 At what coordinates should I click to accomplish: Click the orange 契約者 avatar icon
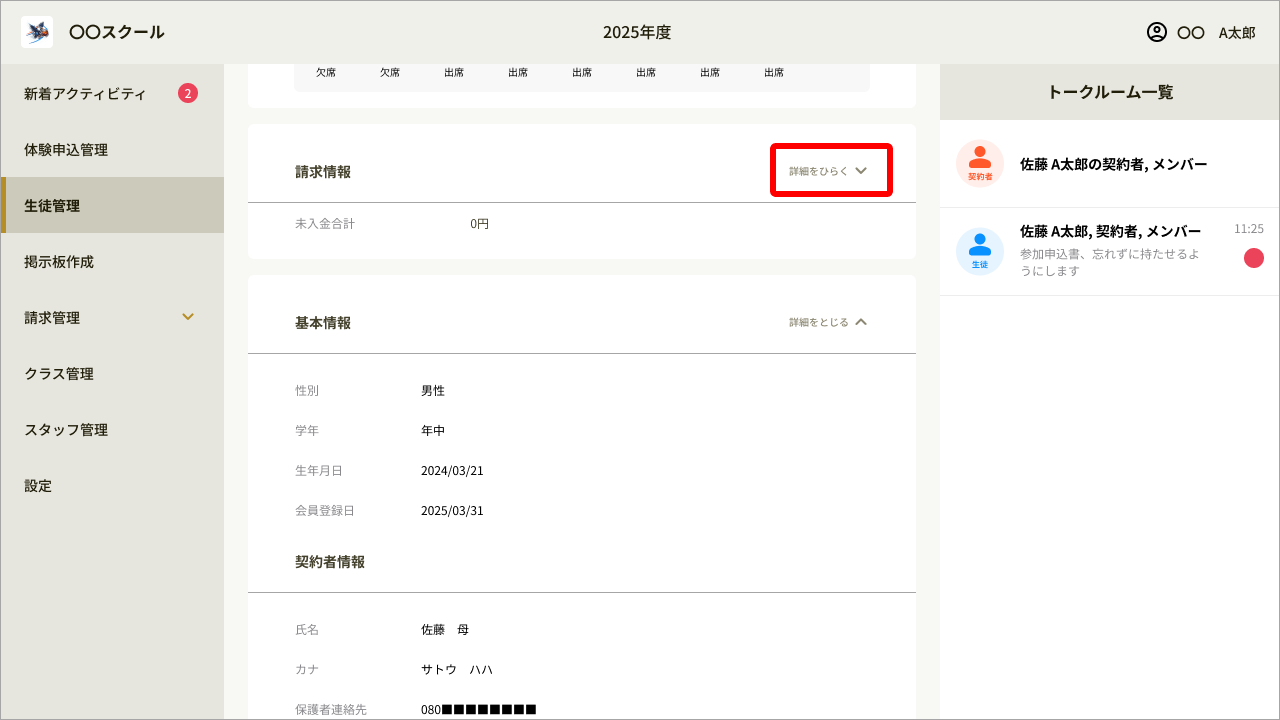click(979, 163)
